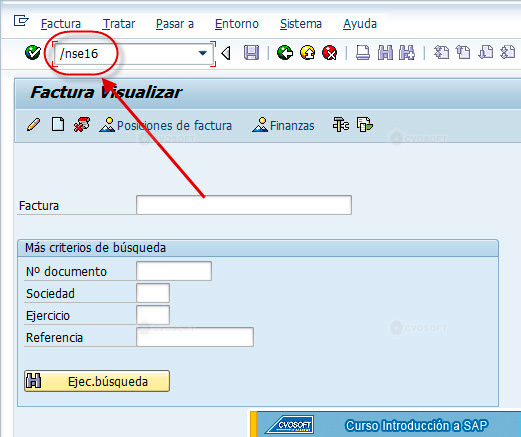Screen dimensions: 521x437
Task: Open the window menu icon at top-left
Action: tap(21, 21)
